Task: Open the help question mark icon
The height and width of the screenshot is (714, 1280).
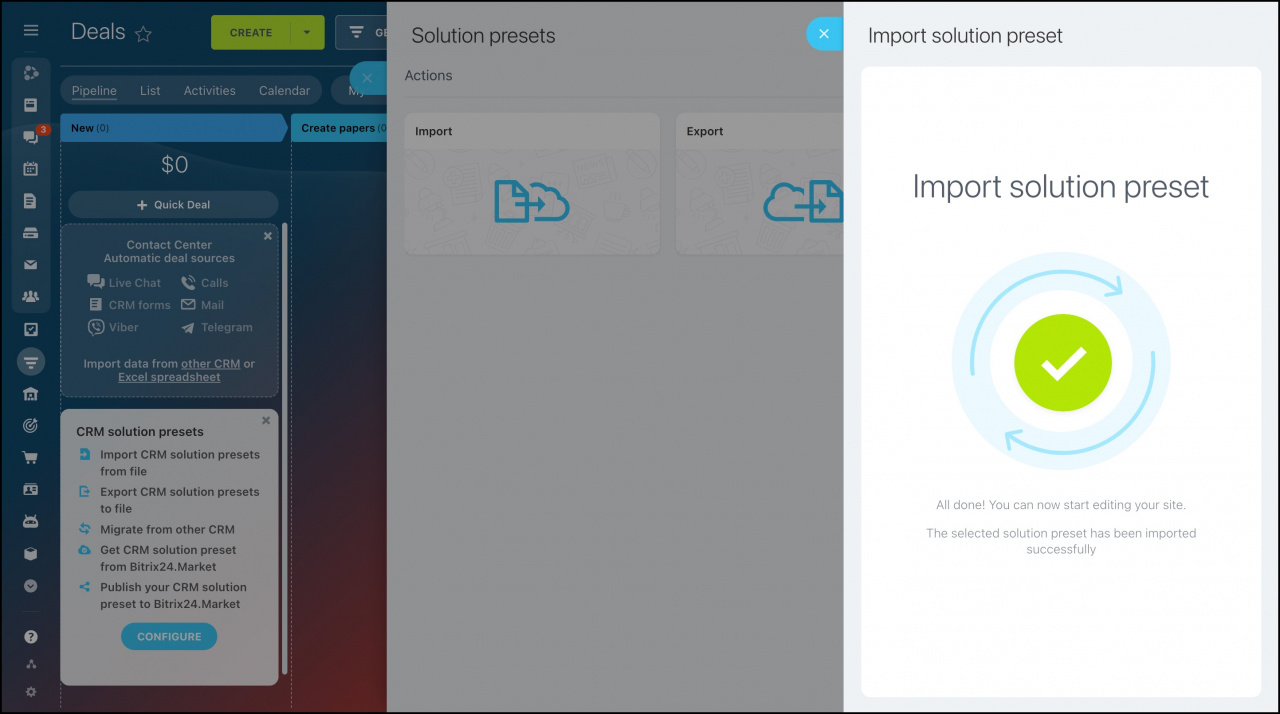Action: (x=31, y=637)
